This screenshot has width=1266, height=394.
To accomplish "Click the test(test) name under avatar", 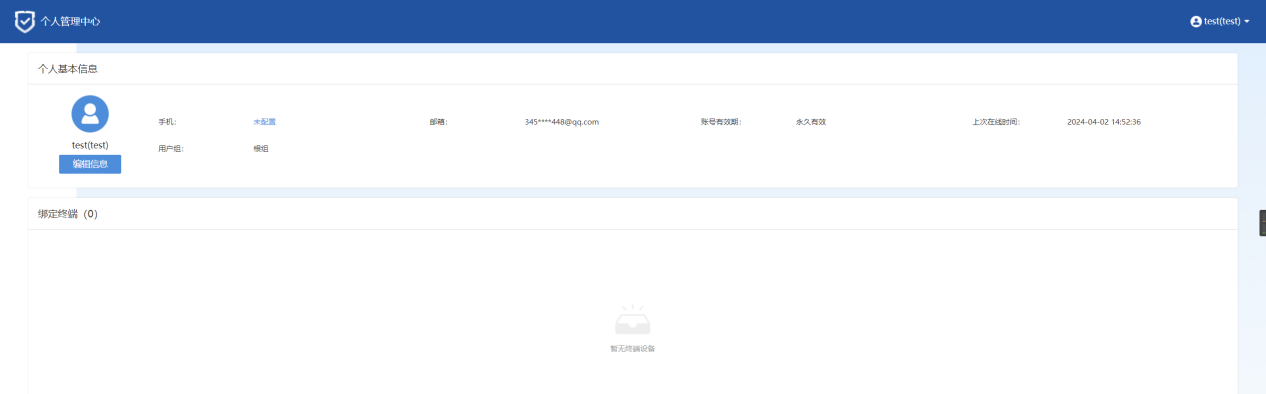I will point(90,145).
